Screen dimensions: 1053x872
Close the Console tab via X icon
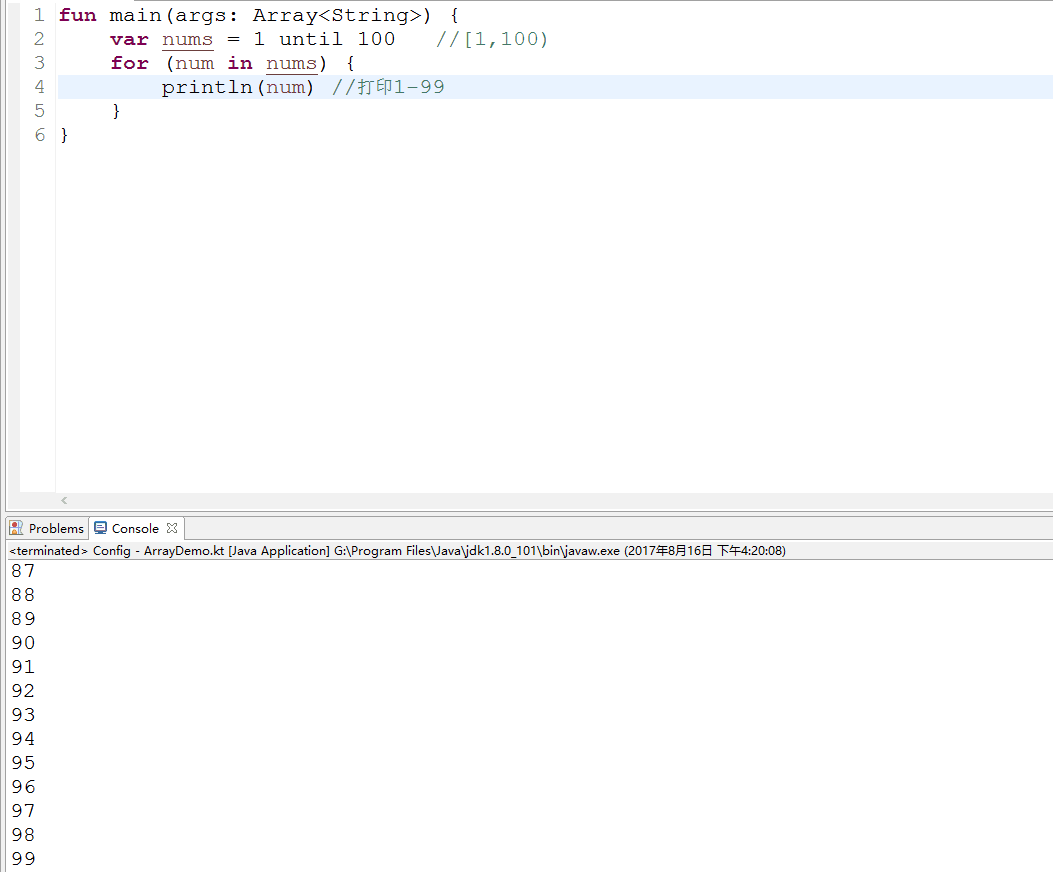click(172, 528)
